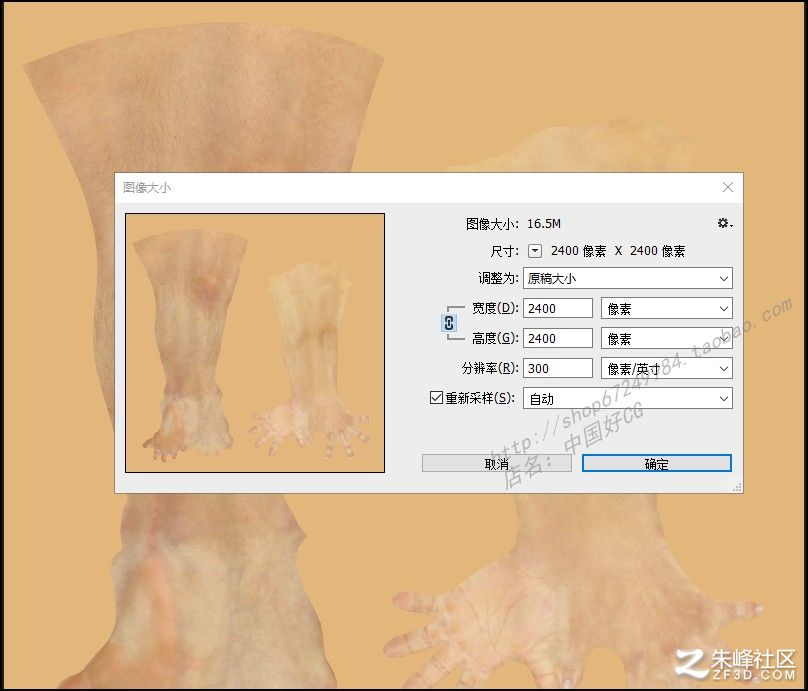Click the 高度 value field
The image size is (808, 691).
tap(558, 339)
